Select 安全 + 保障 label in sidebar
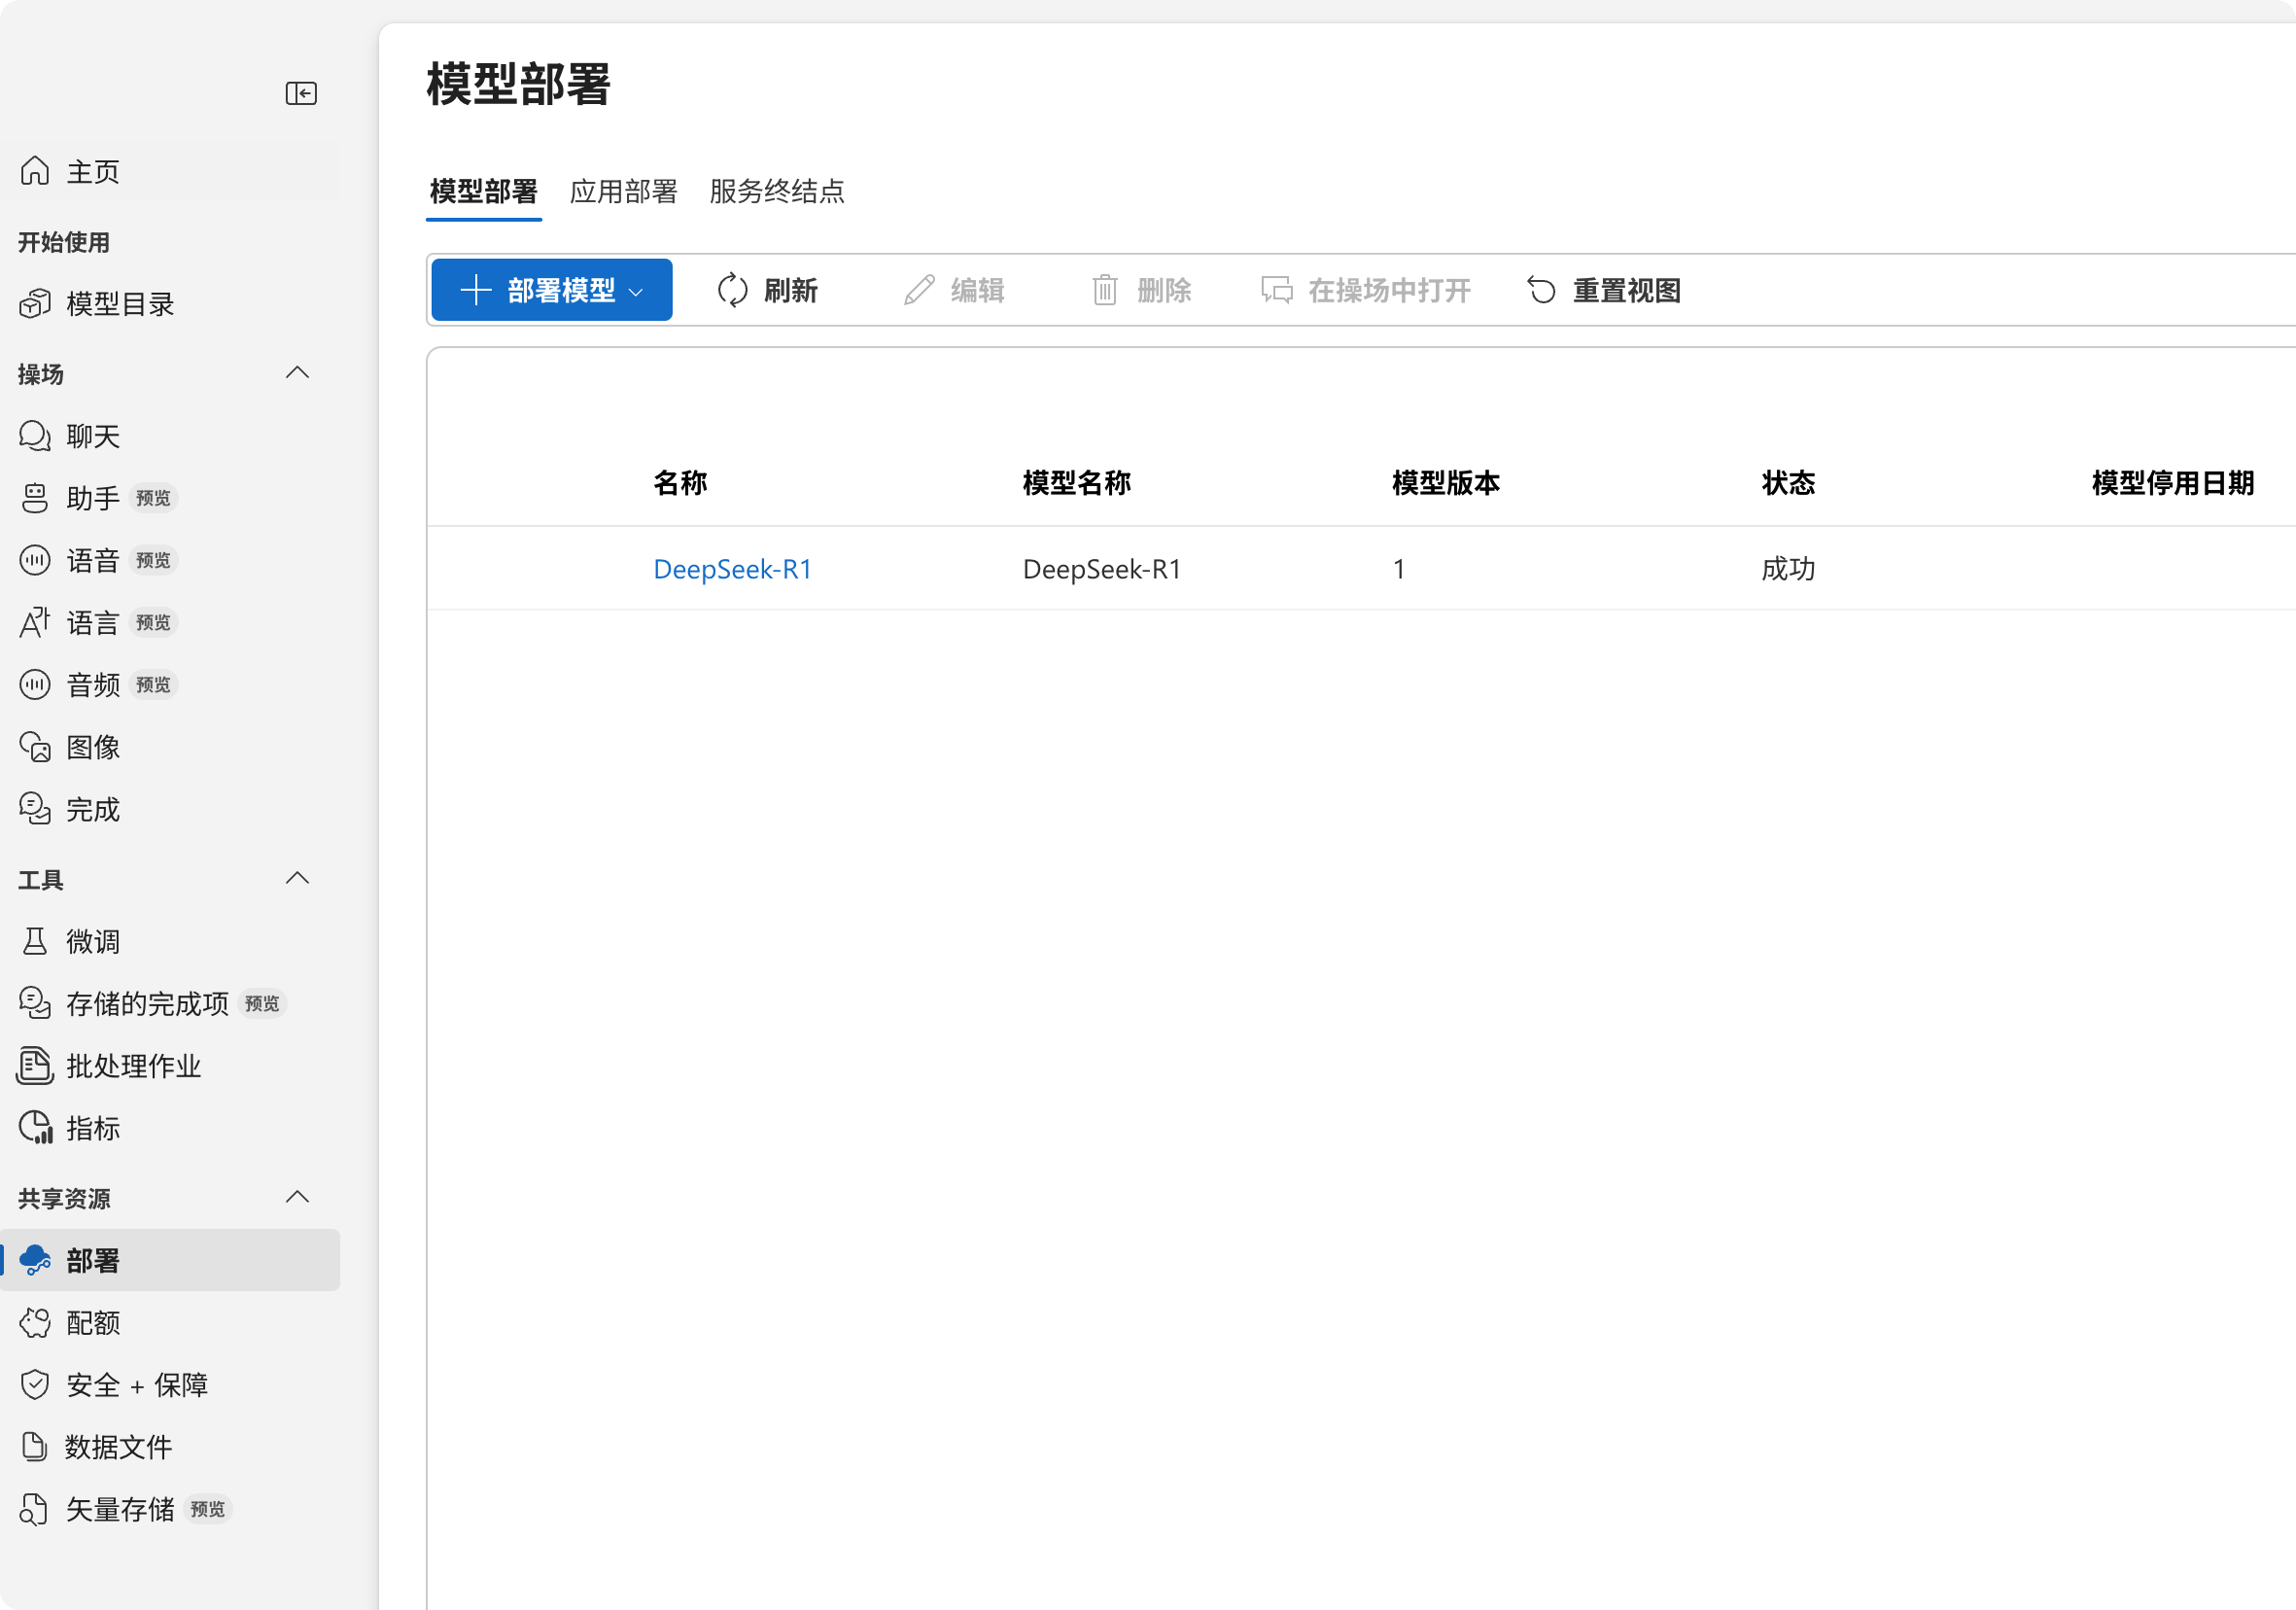Viewport: 2296px width, 1610px height. [137, 1384]
